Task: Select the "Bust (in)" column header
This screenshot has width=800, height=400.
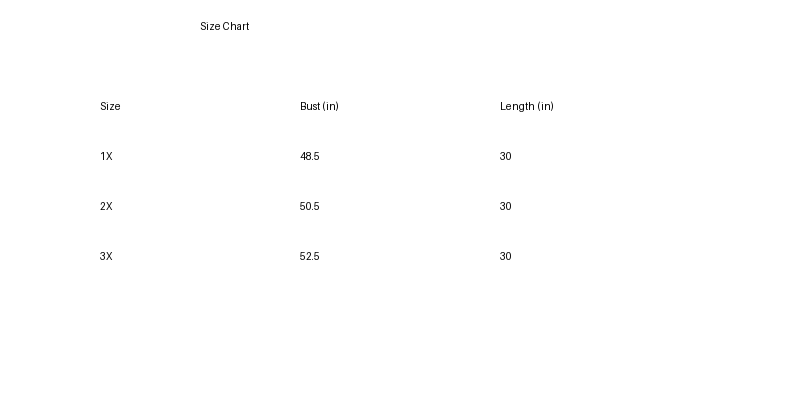Action: (x=319, y=107)
